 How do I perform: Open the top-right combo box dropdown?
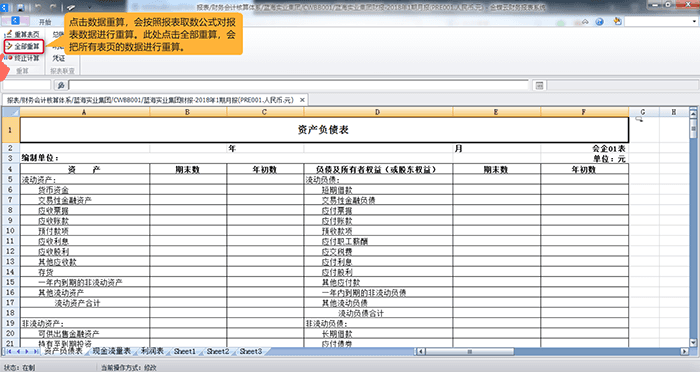click(694, 21)
